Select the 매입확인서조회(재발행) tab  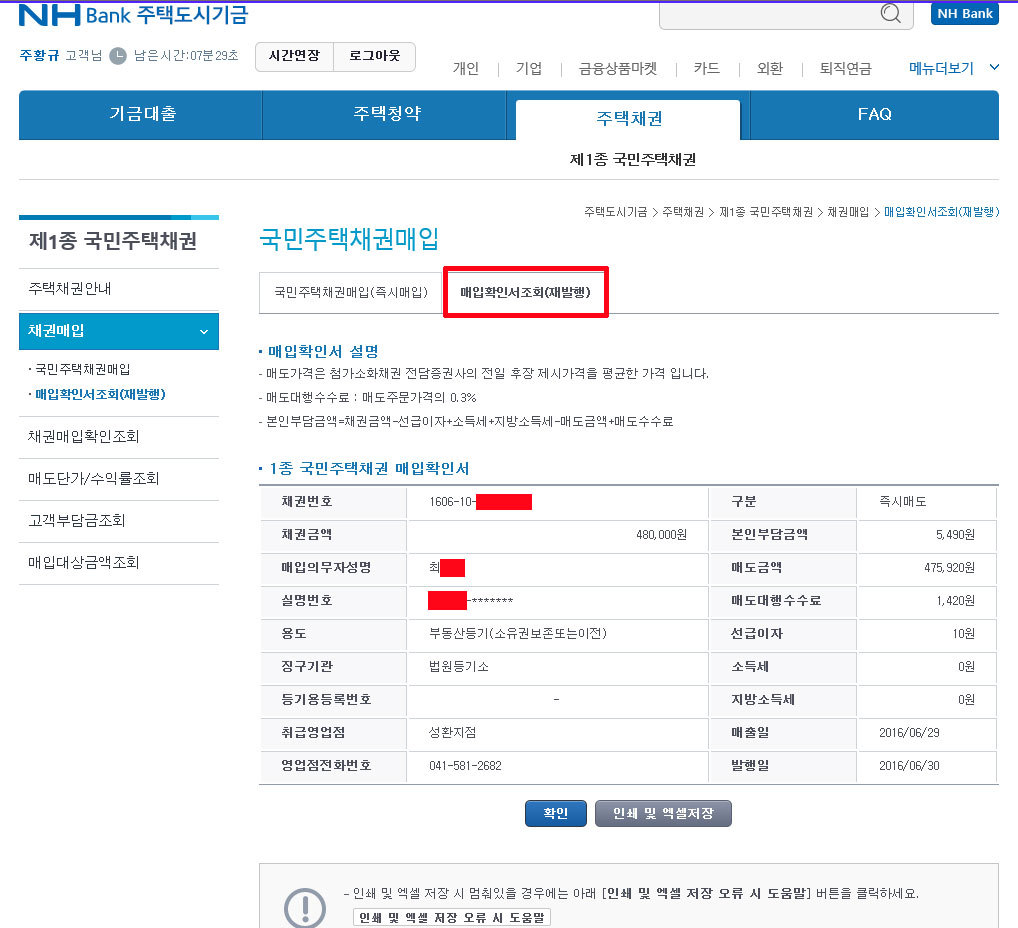525,292
